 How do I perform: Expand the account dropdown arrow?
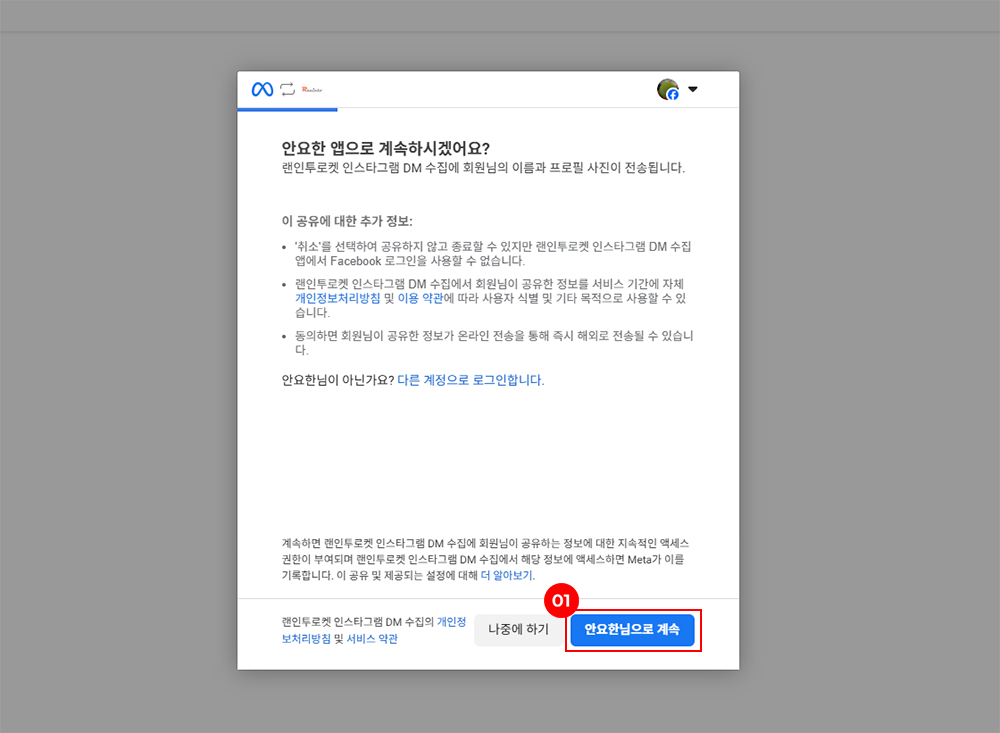click(x=693, y=89)
